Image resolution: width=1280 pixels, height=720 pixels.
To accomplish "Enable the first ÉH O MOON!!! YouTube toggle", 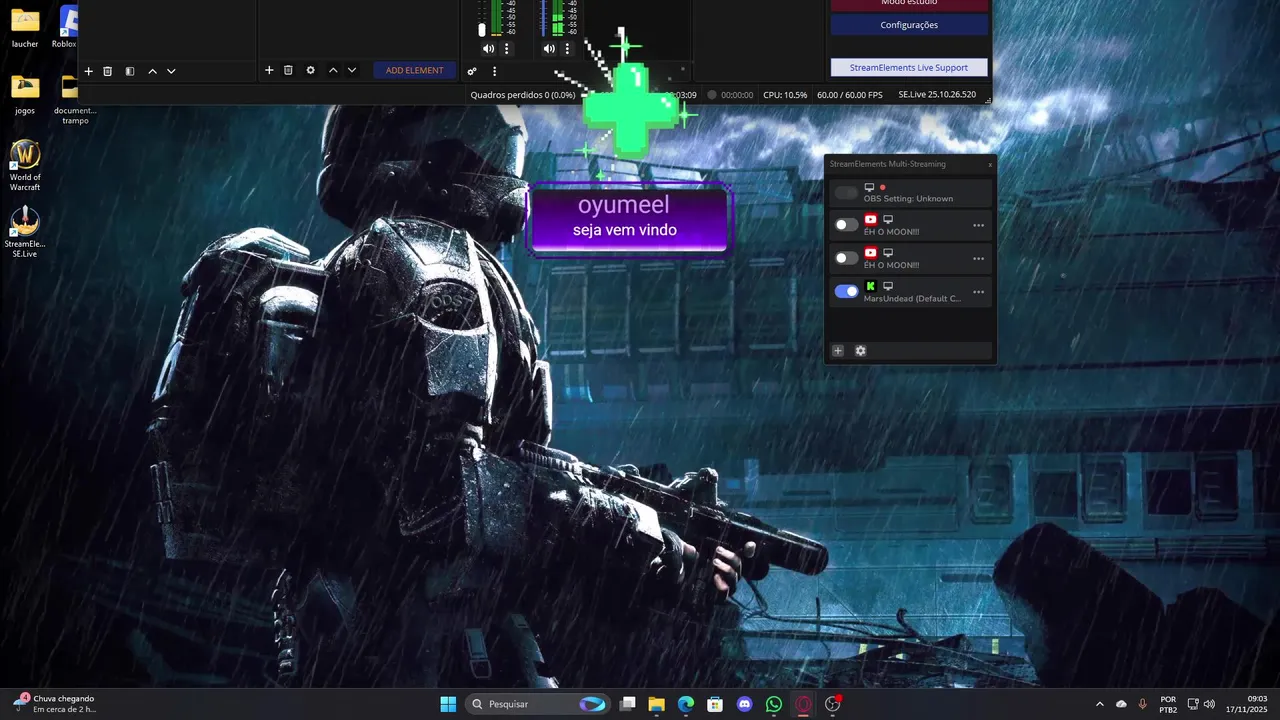I will tap(846, 225).
